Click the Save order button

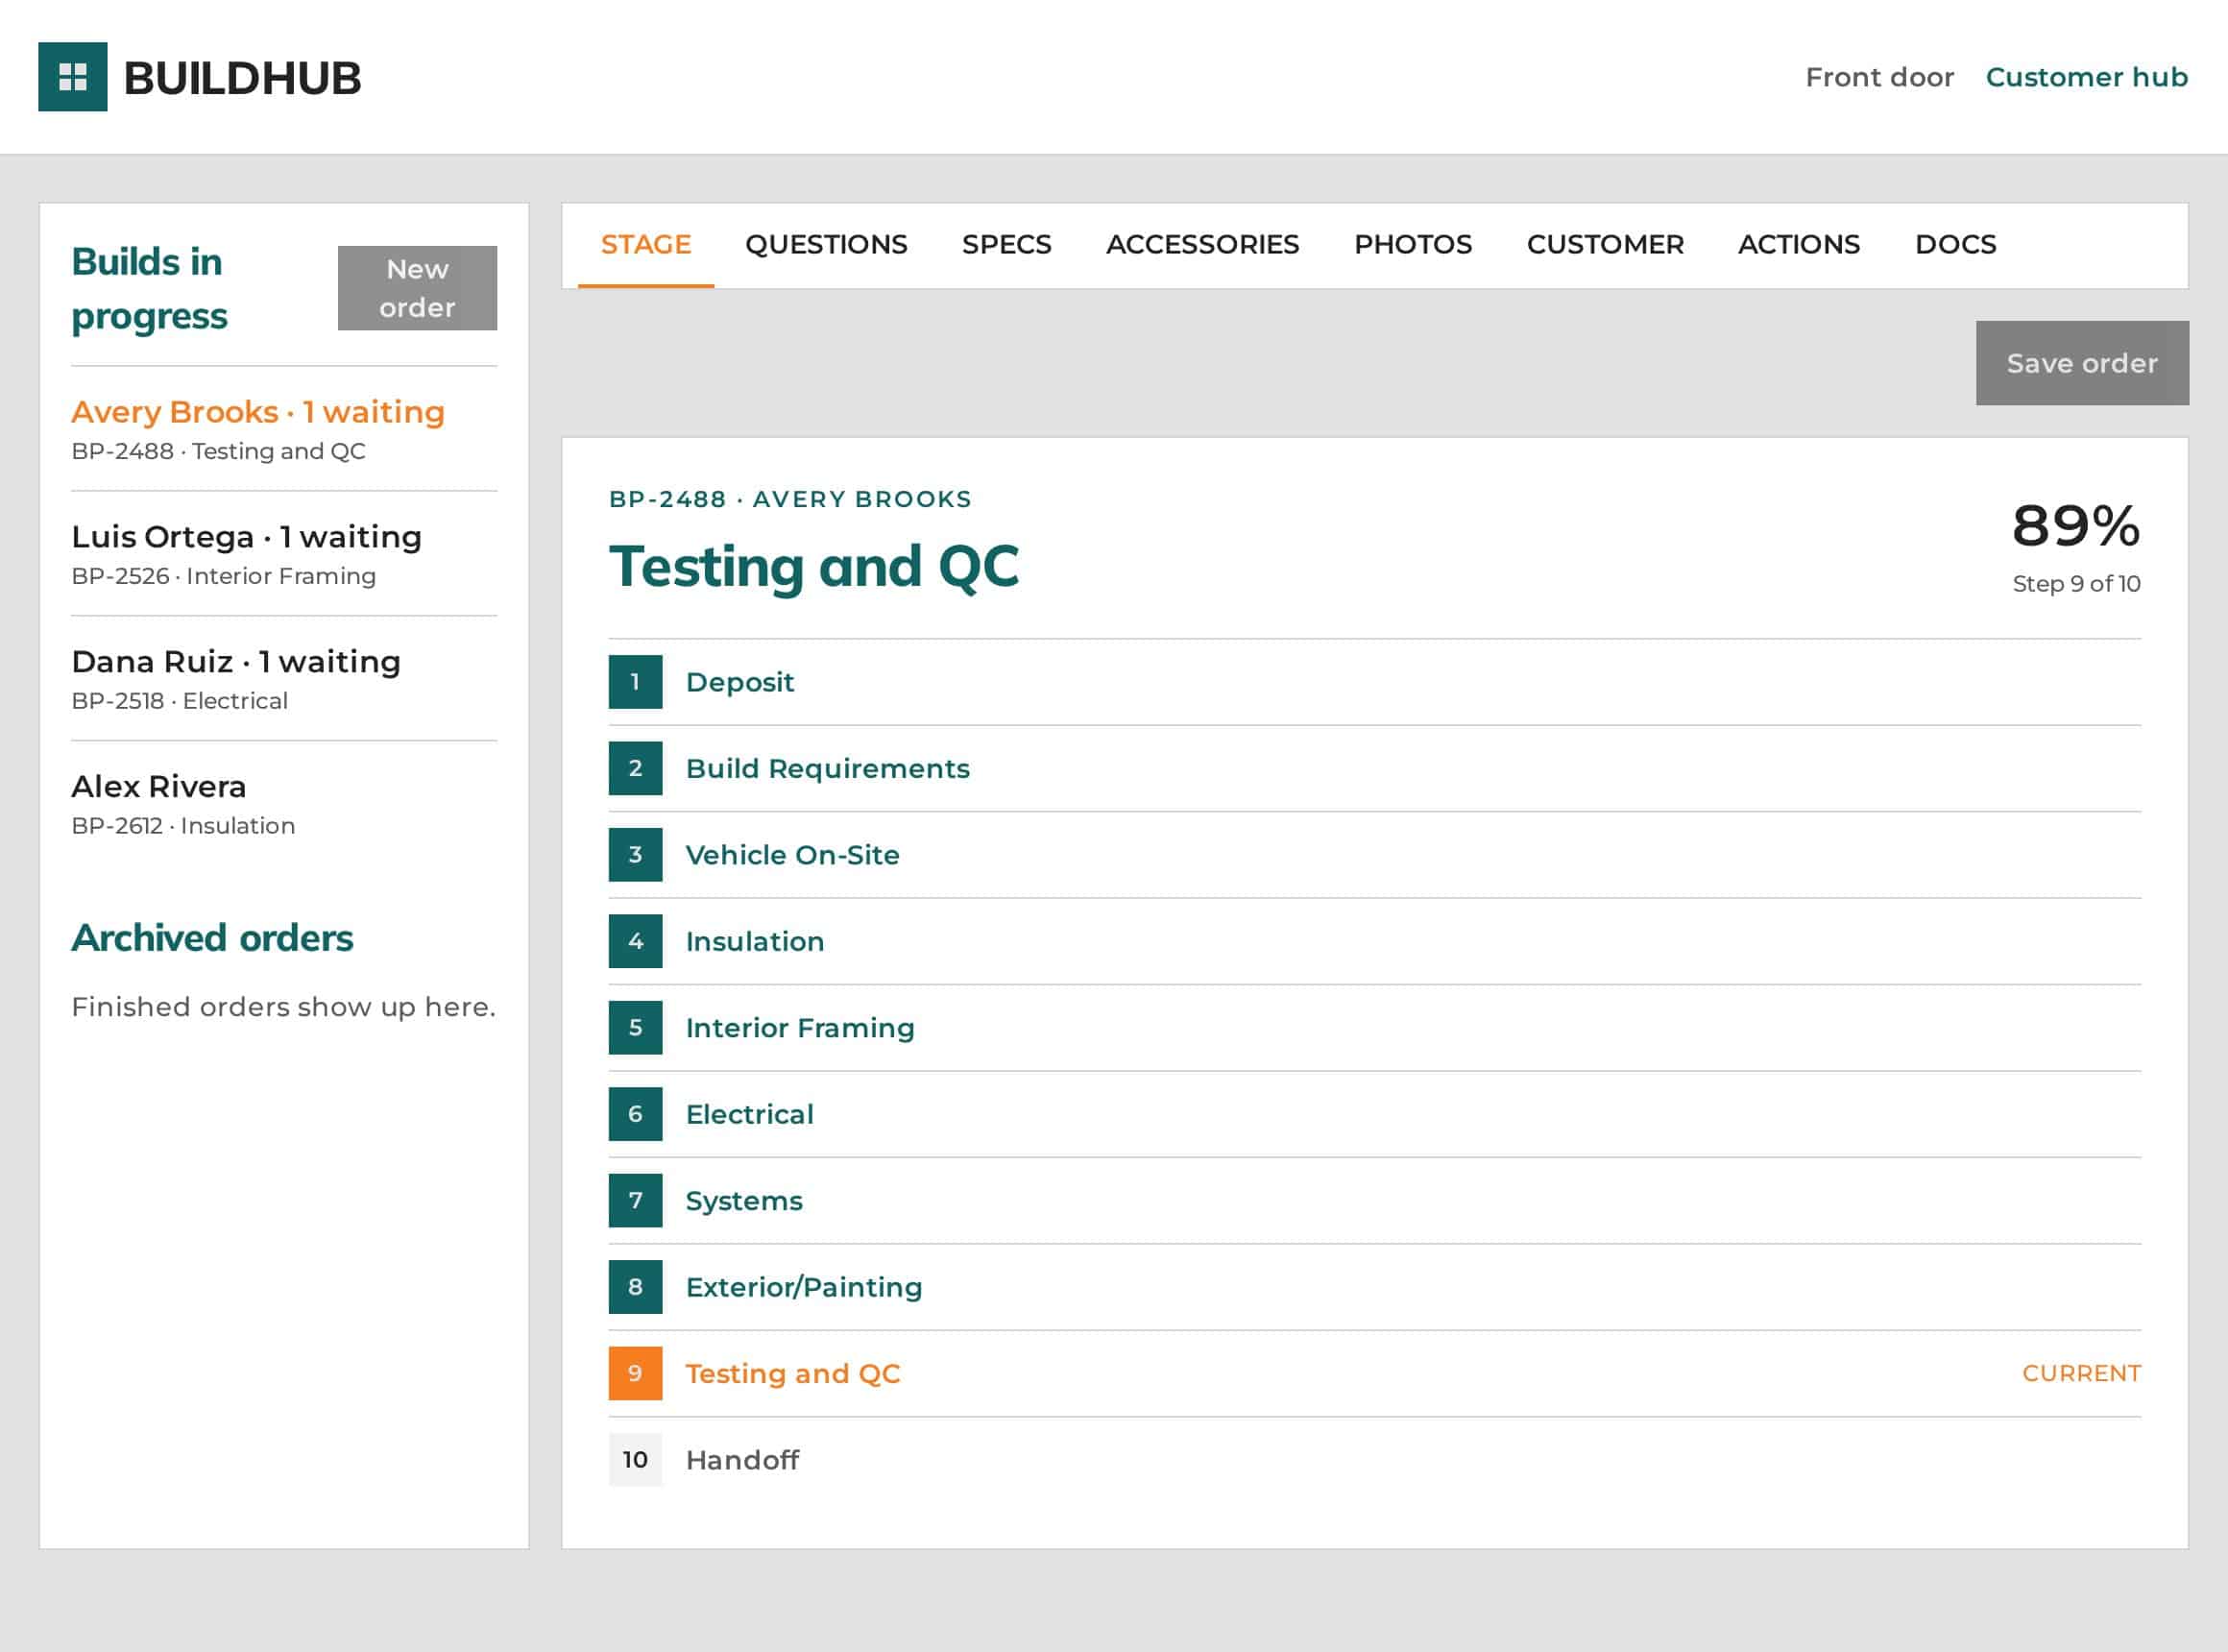(x=2082, y=363)
